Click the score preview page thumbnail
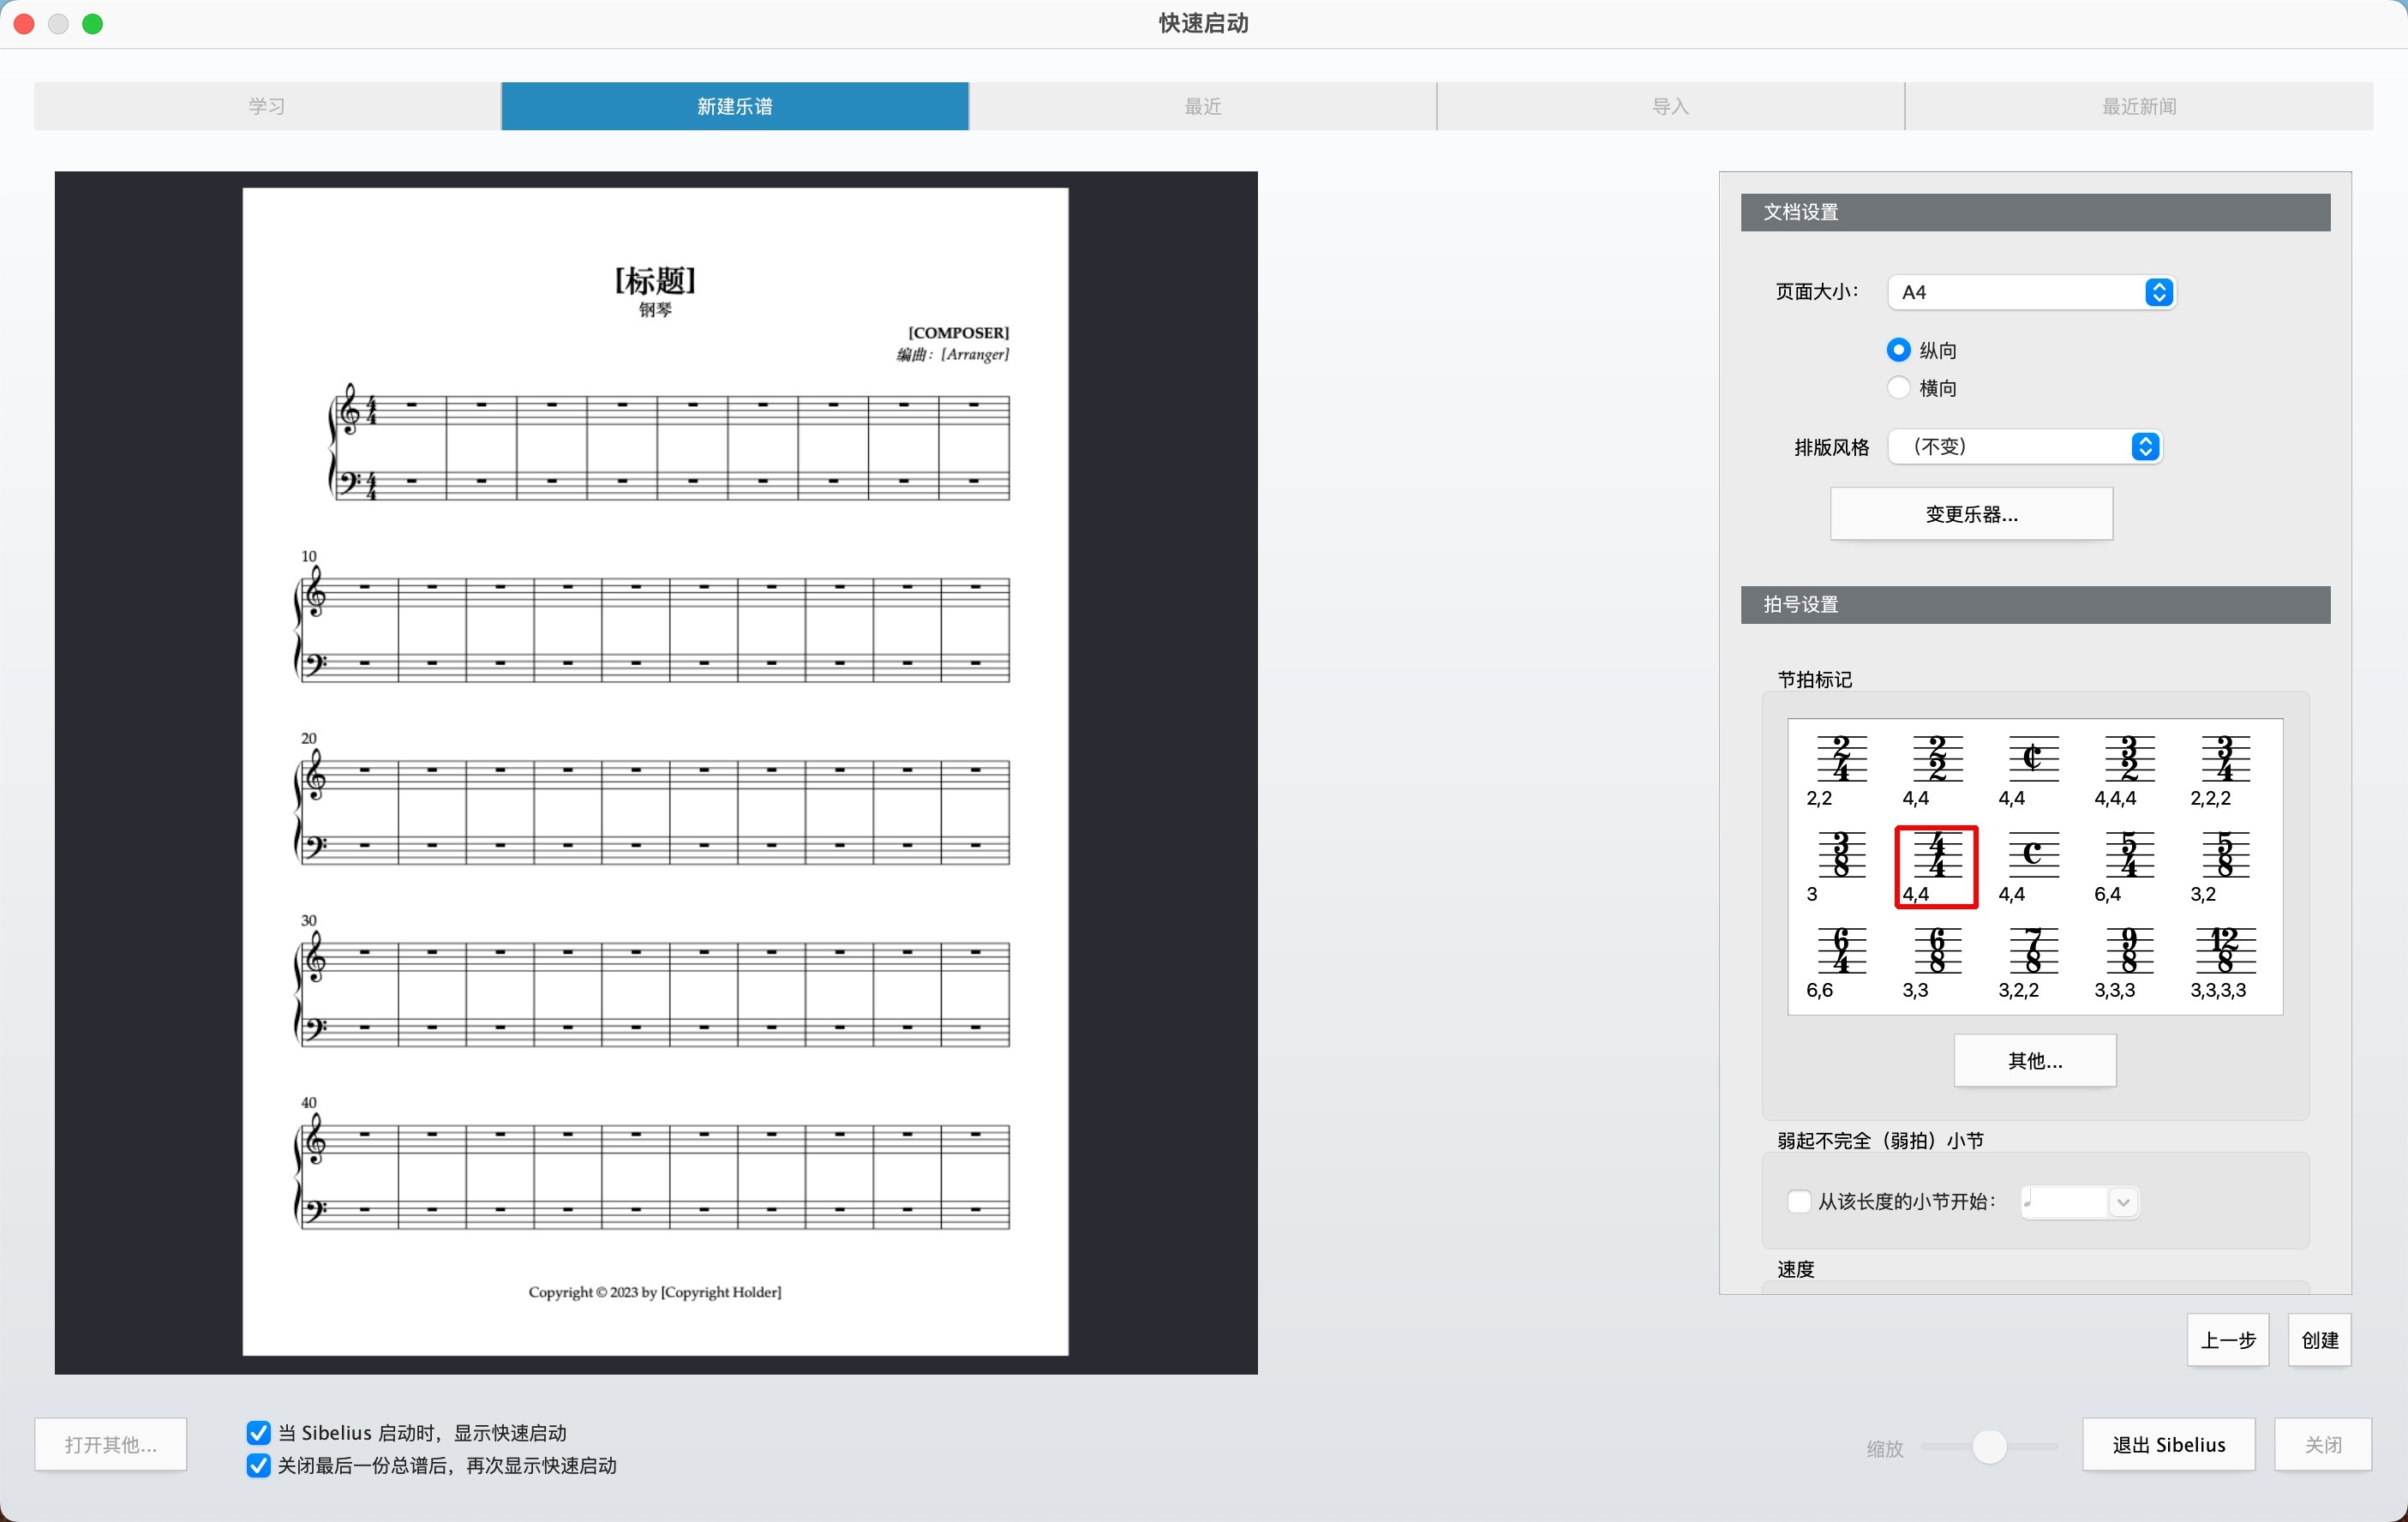 (x=655, y=772)
